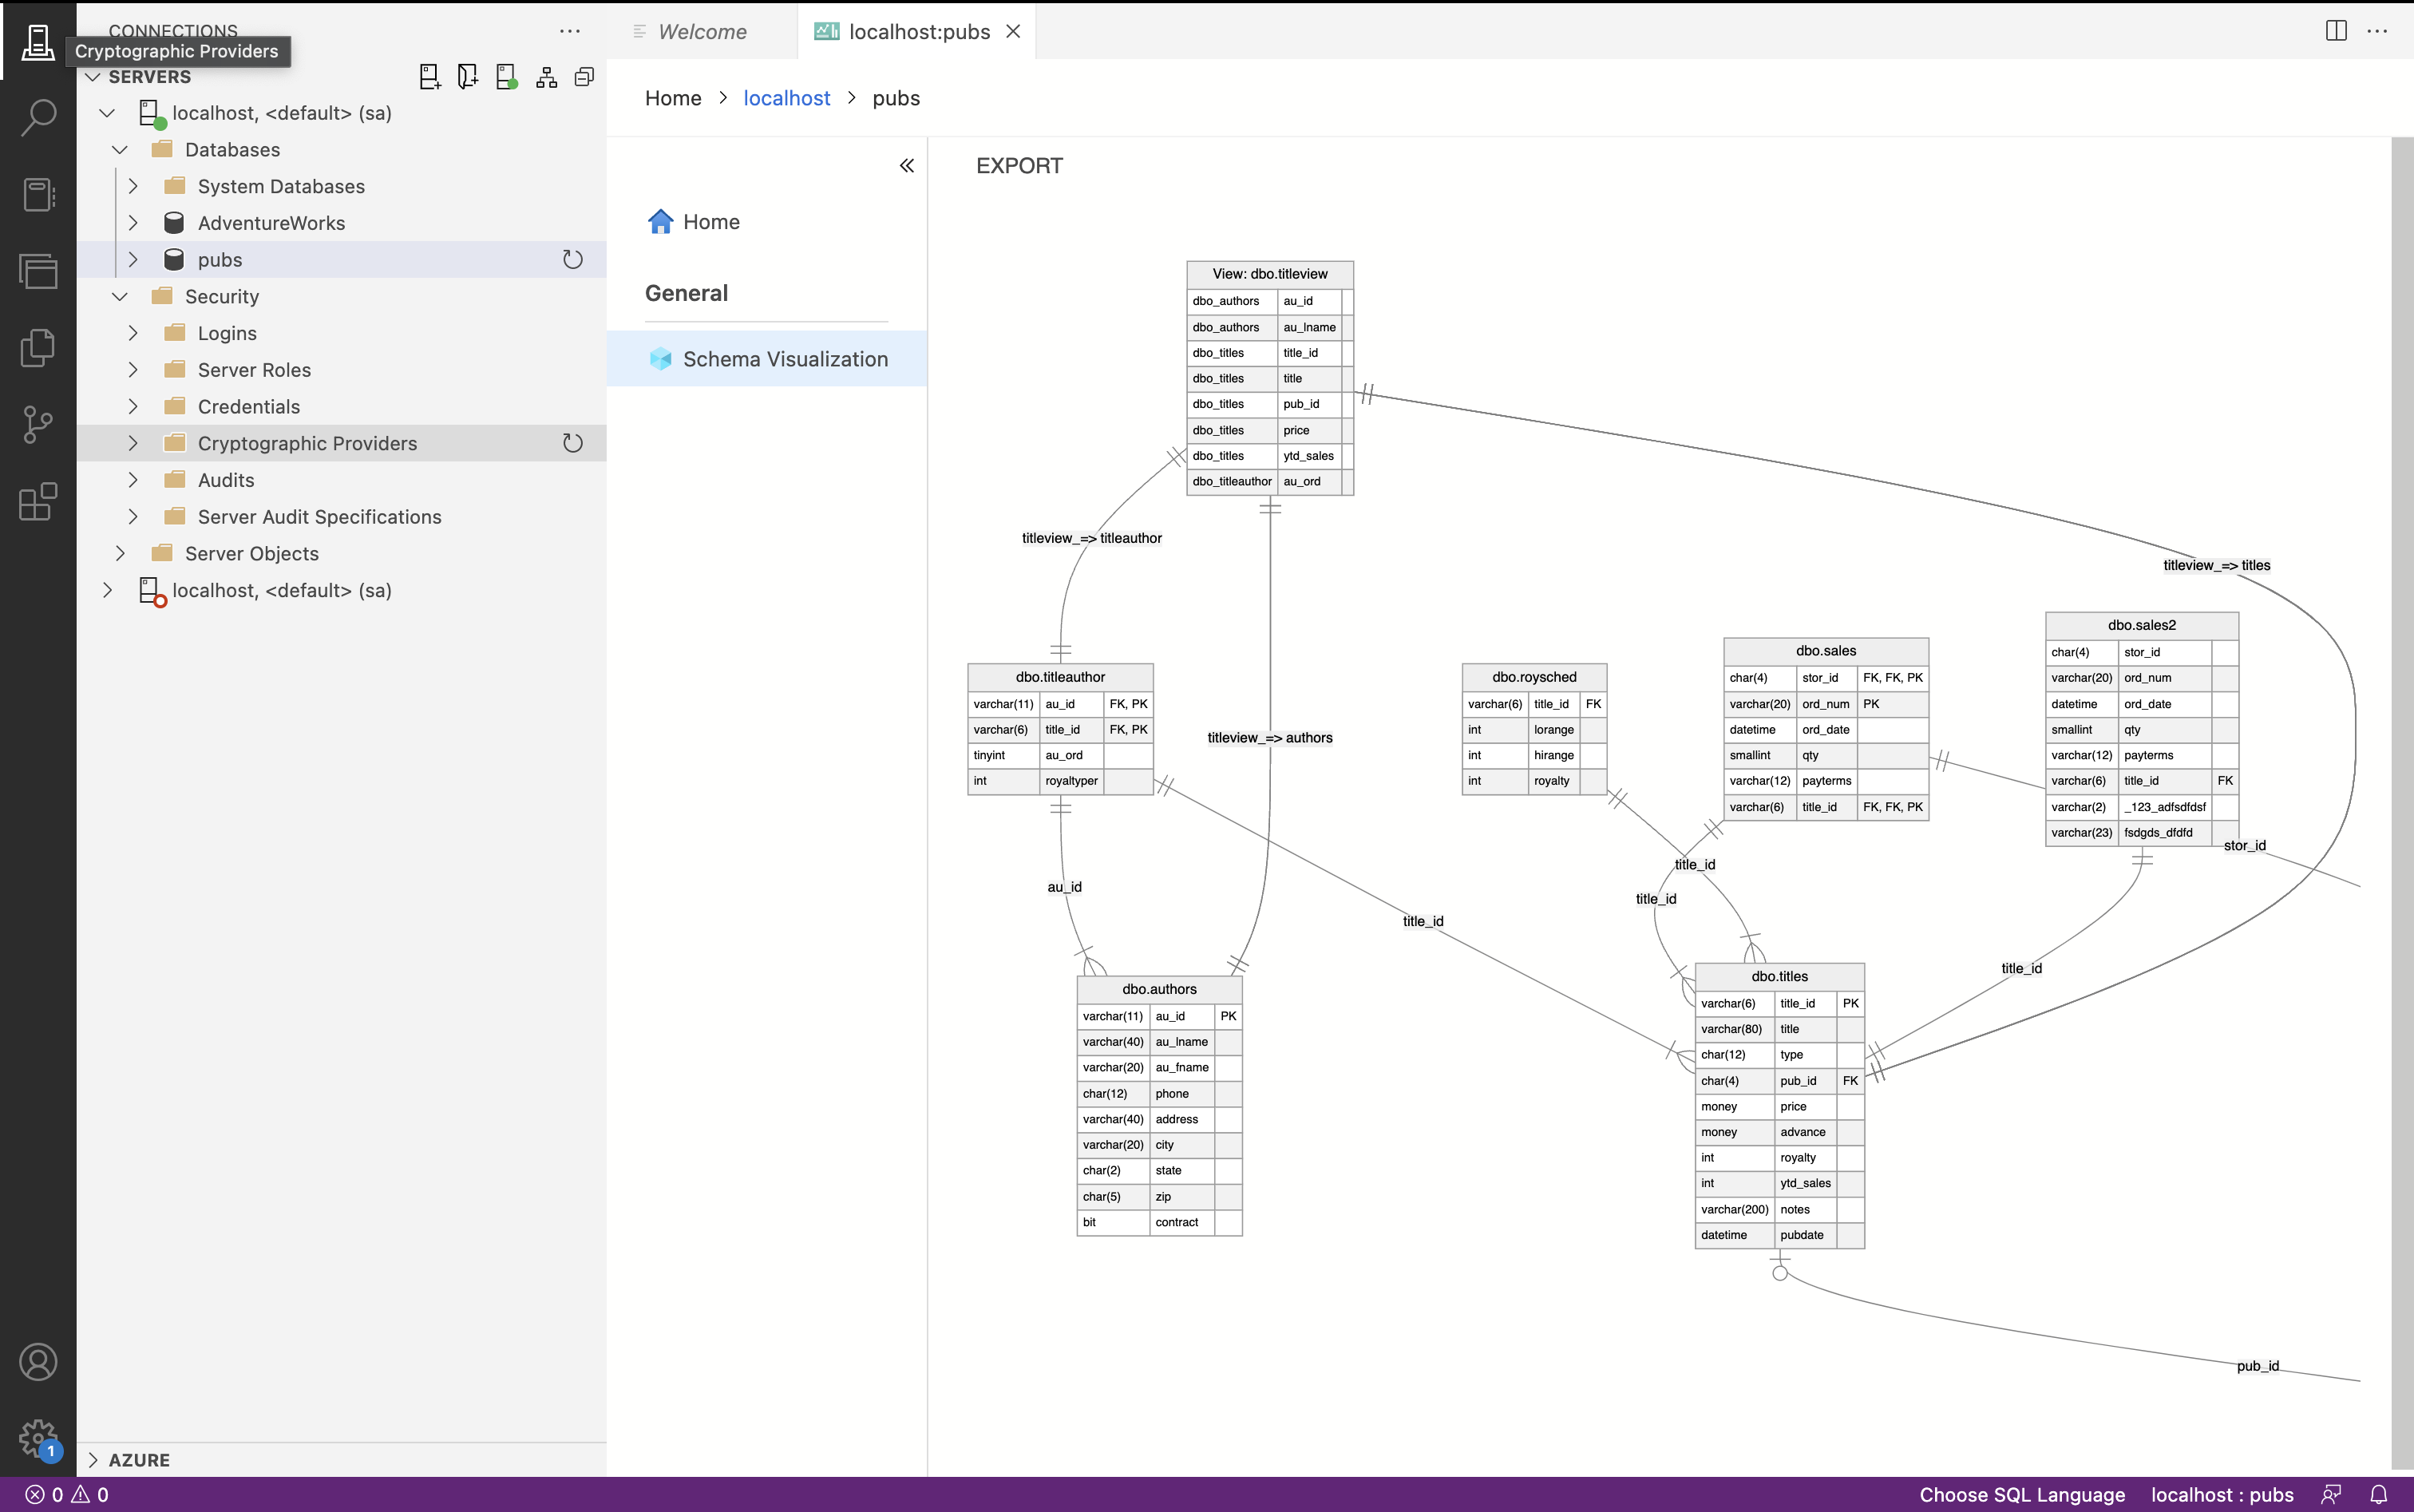Click the Account icon at bottom left
This screenshot has width=2414, height=1512.
pyautogui.click(x=38, y=1360)
